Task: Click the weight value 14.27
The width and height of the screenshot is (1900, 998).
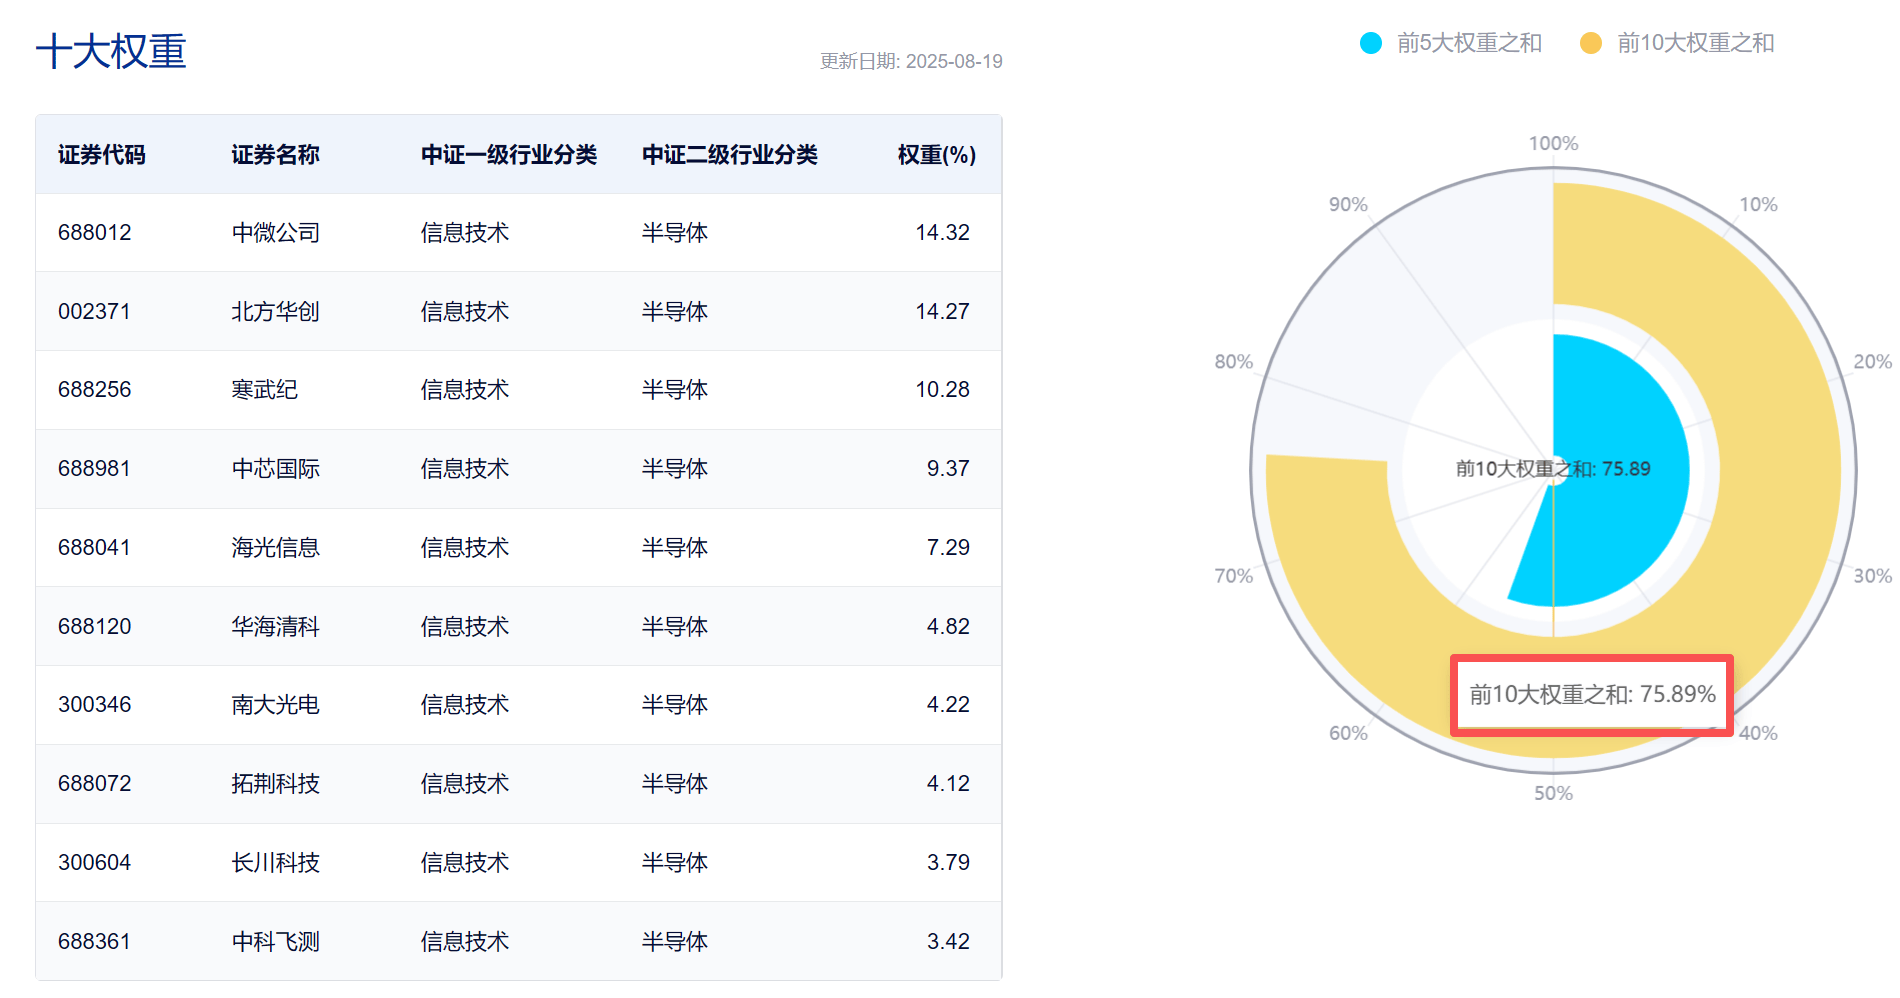Action: (943, 312)
